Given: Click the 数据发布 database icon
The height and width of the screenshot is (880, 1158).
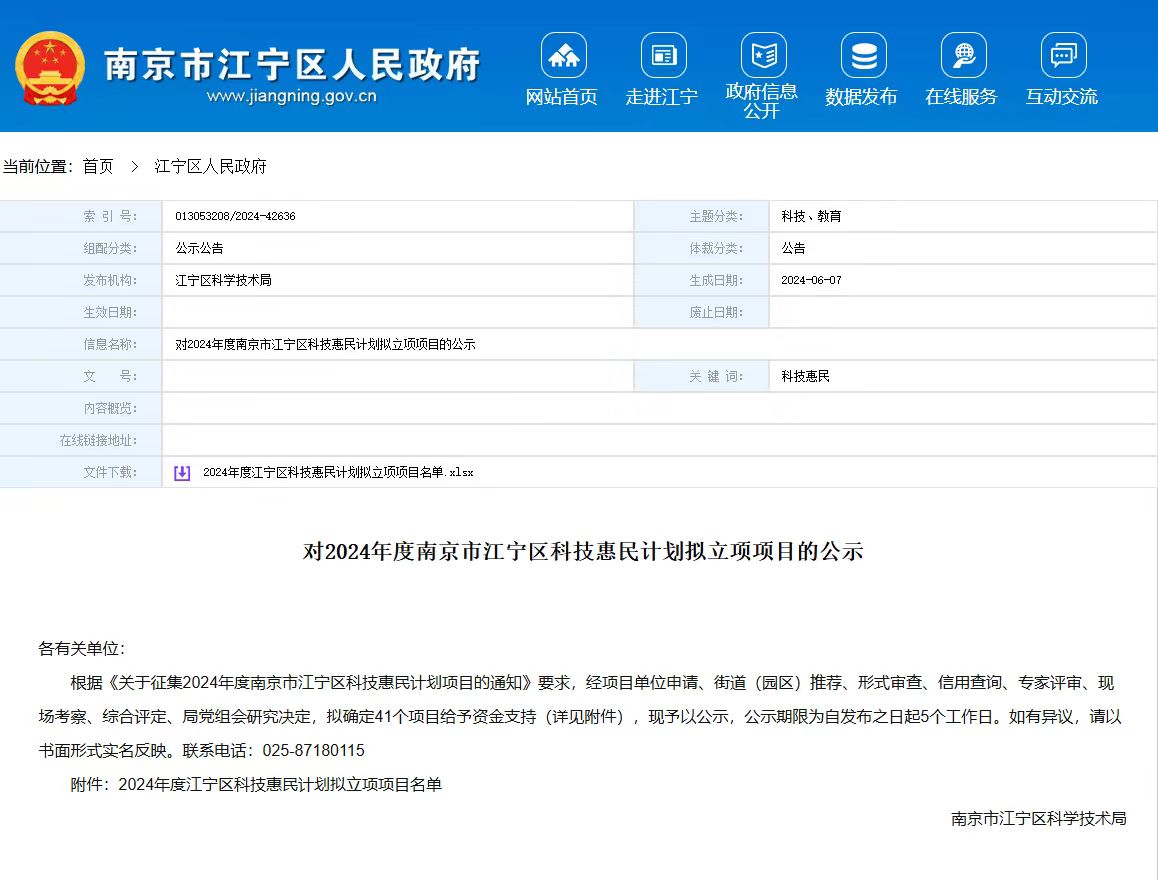Looking at the screenshot, I should [x=863, y=55].
